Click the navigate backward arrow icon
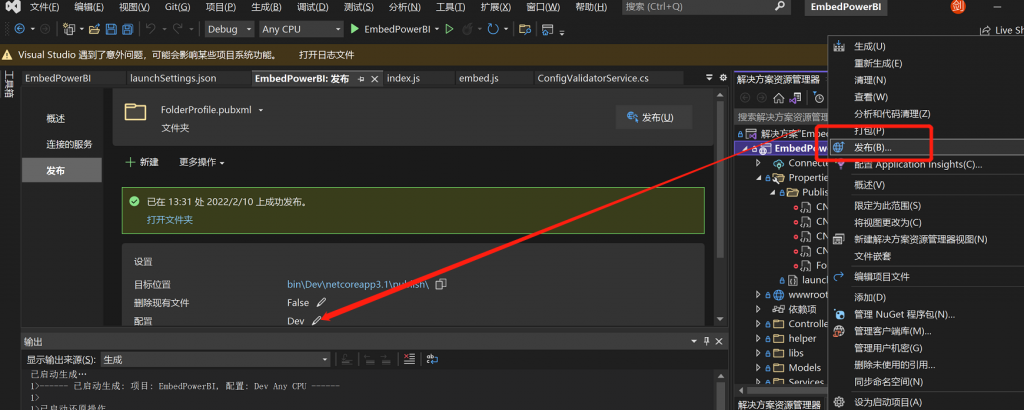This screenshot has height=410, width=1024. [x=20, y=29]
